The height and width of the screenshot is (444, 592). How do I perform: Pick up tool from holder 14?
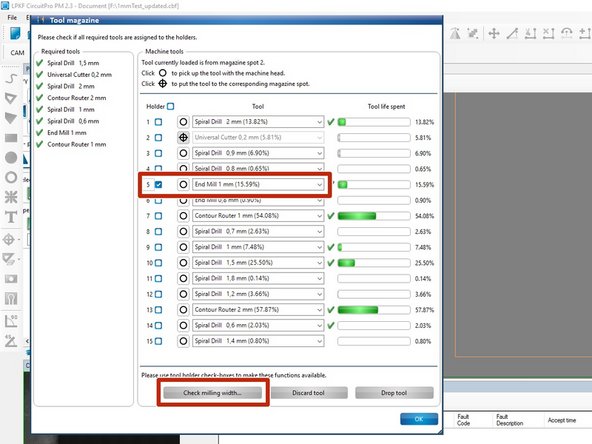pos(183,325)
